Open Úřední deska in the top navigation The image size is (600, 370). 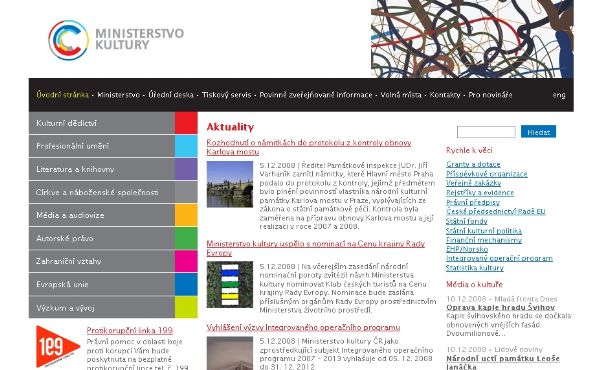point(171,95)
